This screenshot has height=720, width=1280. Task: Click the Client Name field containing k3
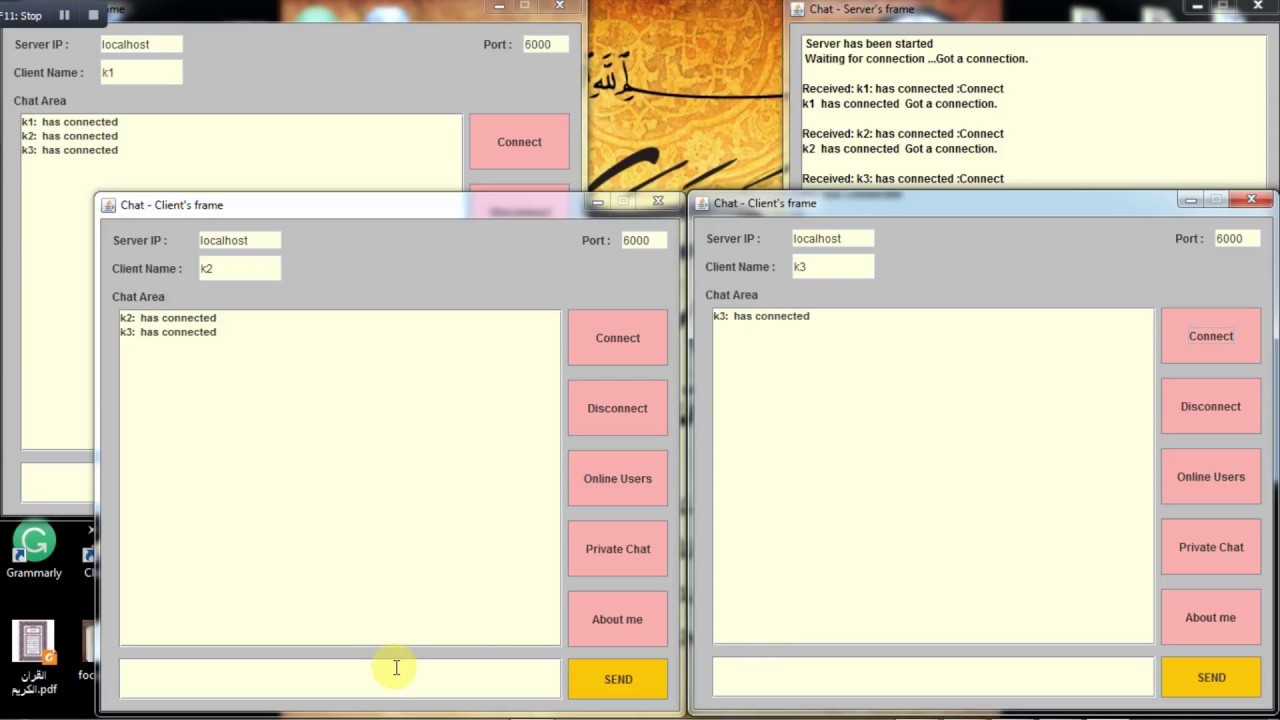(832, 266)
